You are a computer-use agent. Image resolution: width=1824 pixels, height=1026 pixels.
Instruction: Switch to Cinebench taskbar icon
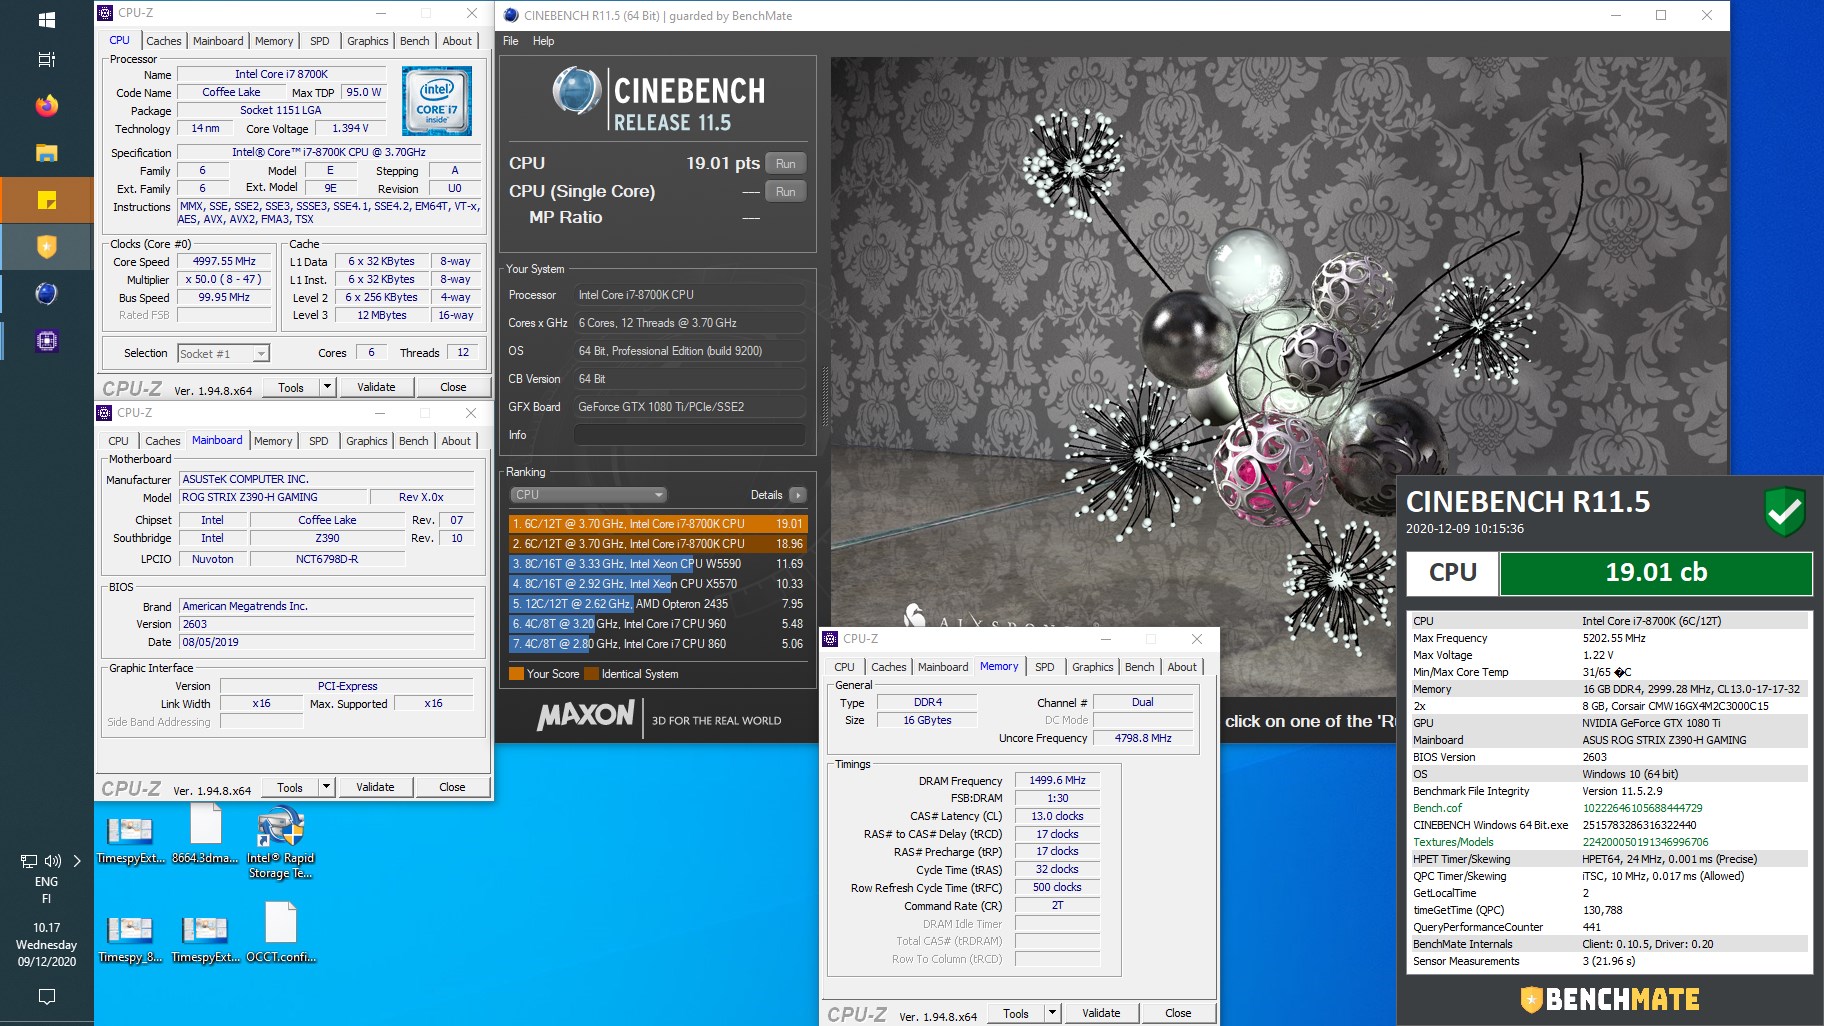point(46,293)
